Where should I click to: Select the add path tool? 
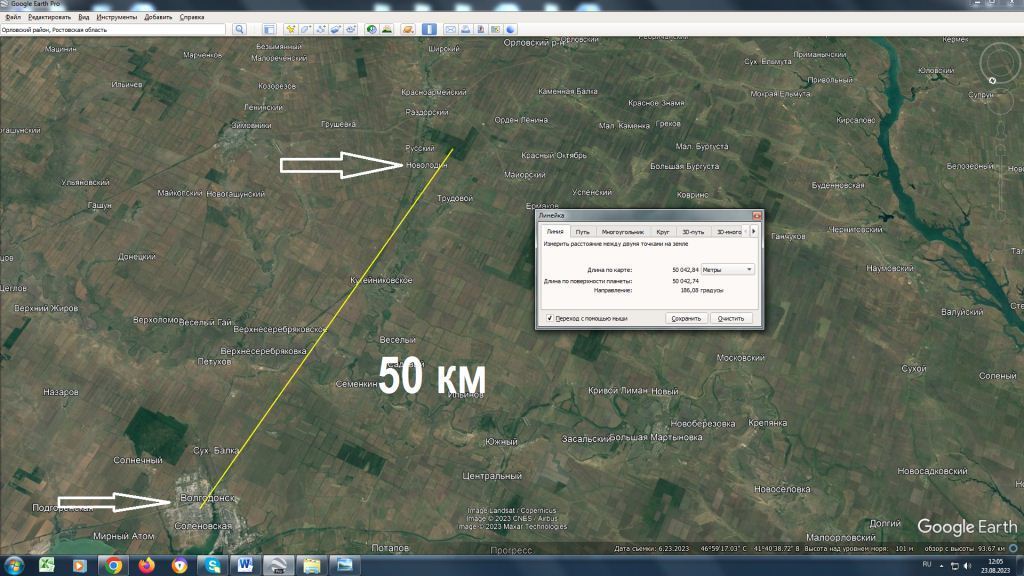322,30
